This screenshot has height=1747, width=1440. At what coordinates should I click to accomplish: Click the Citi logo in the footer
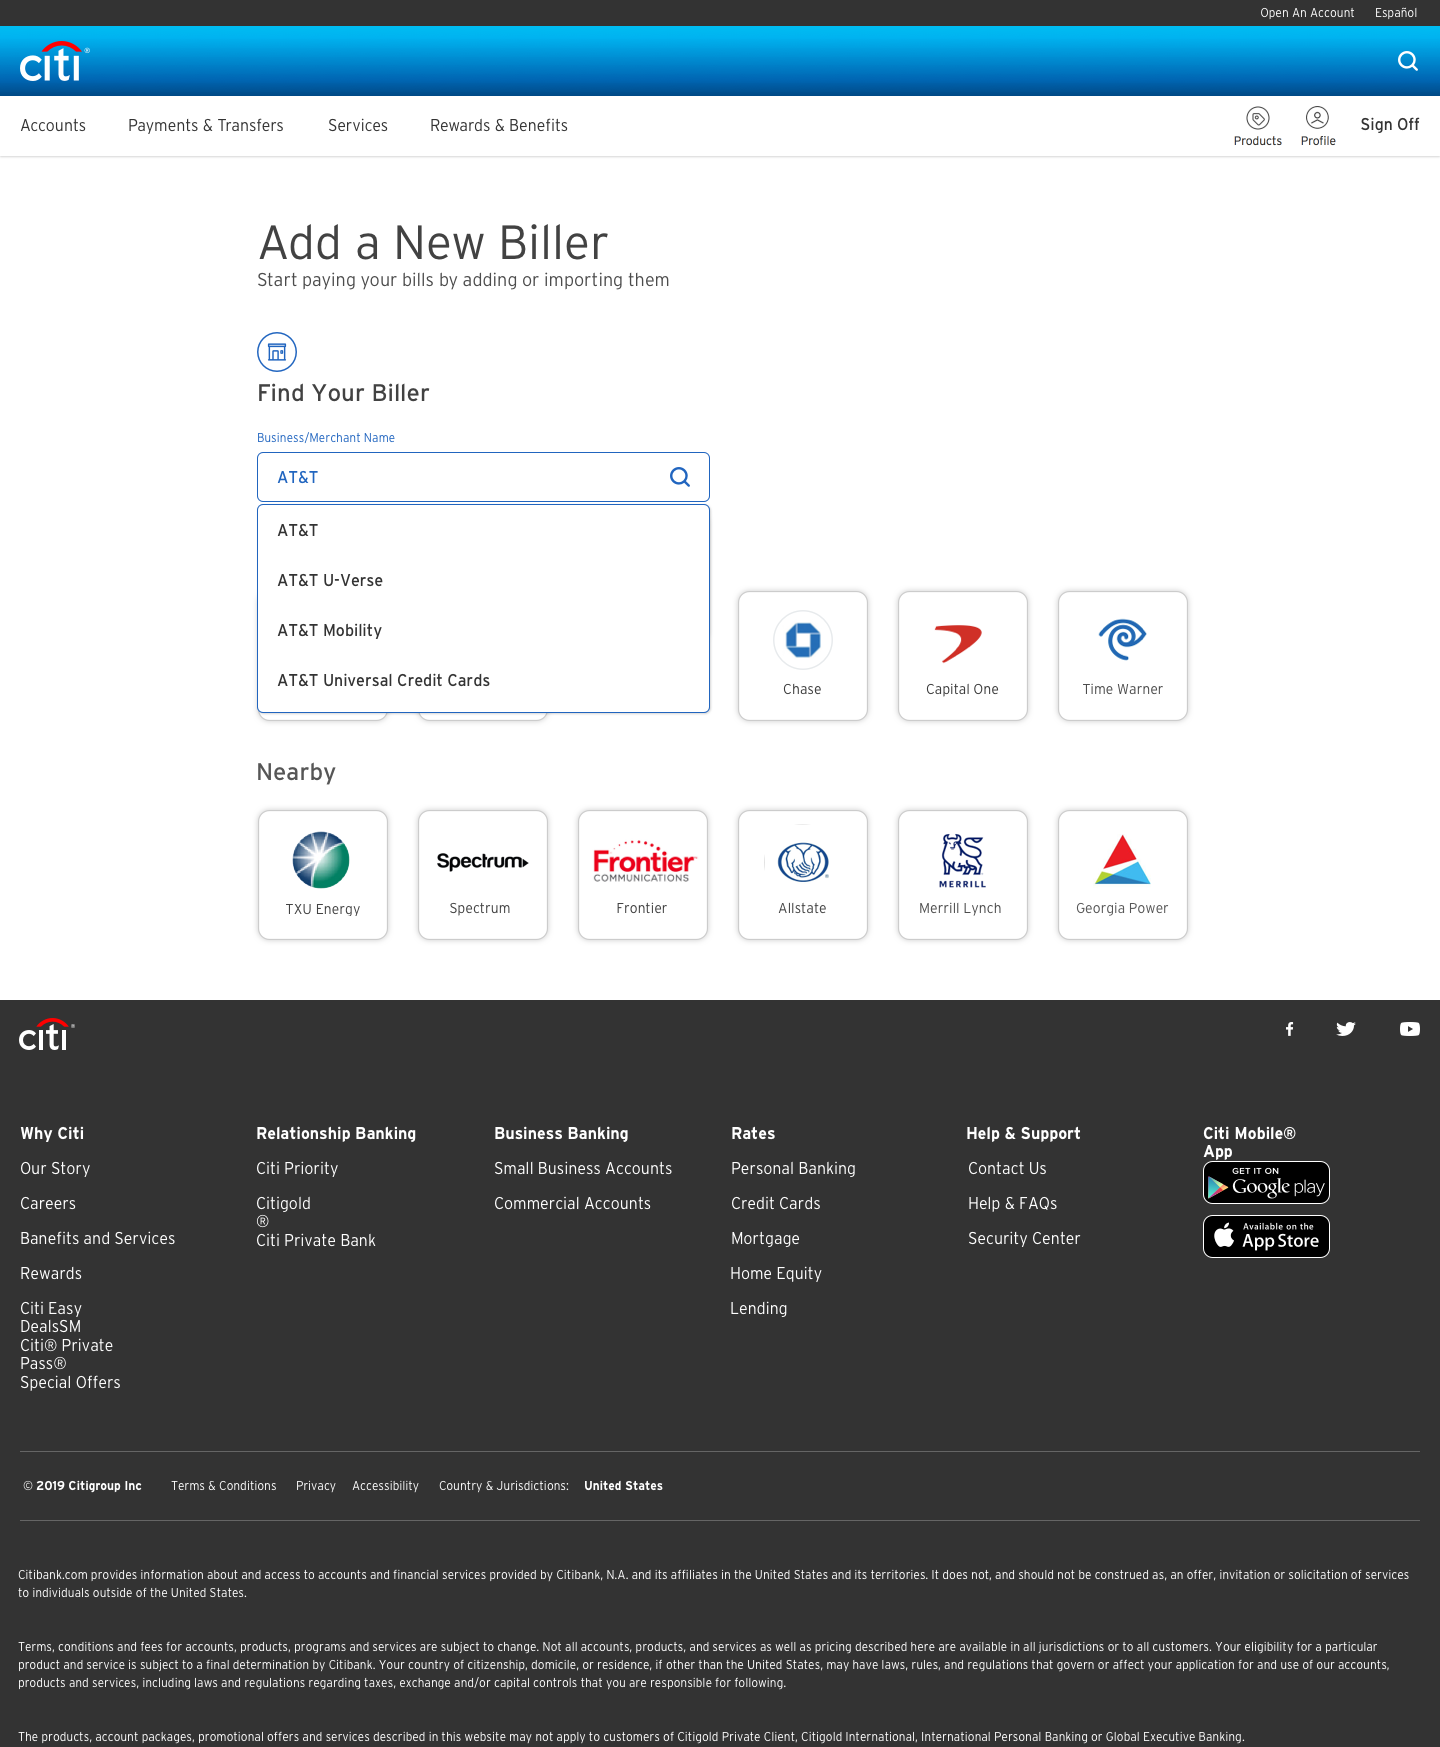pyautogui.click(x=46, y=1035)
